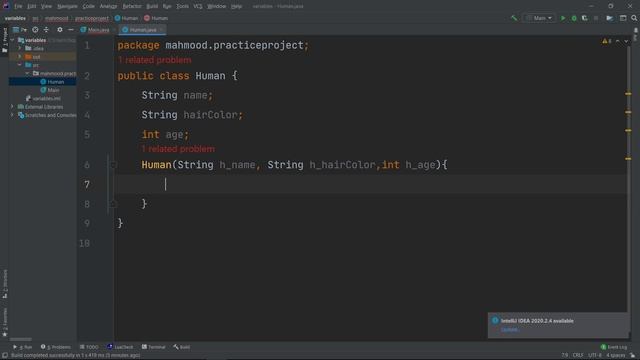Click Human class breadcrumb in navigation bar
Image resolution: width=640 pixels, height=360 pixels.
click(x=126, y=18)
